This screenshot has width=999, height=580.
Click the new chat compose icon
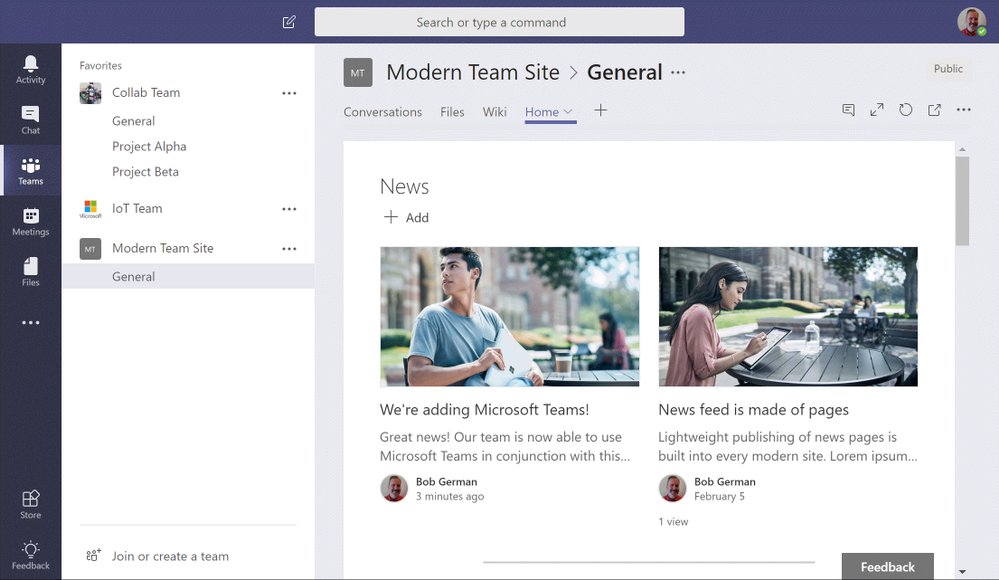coord(289,22)
